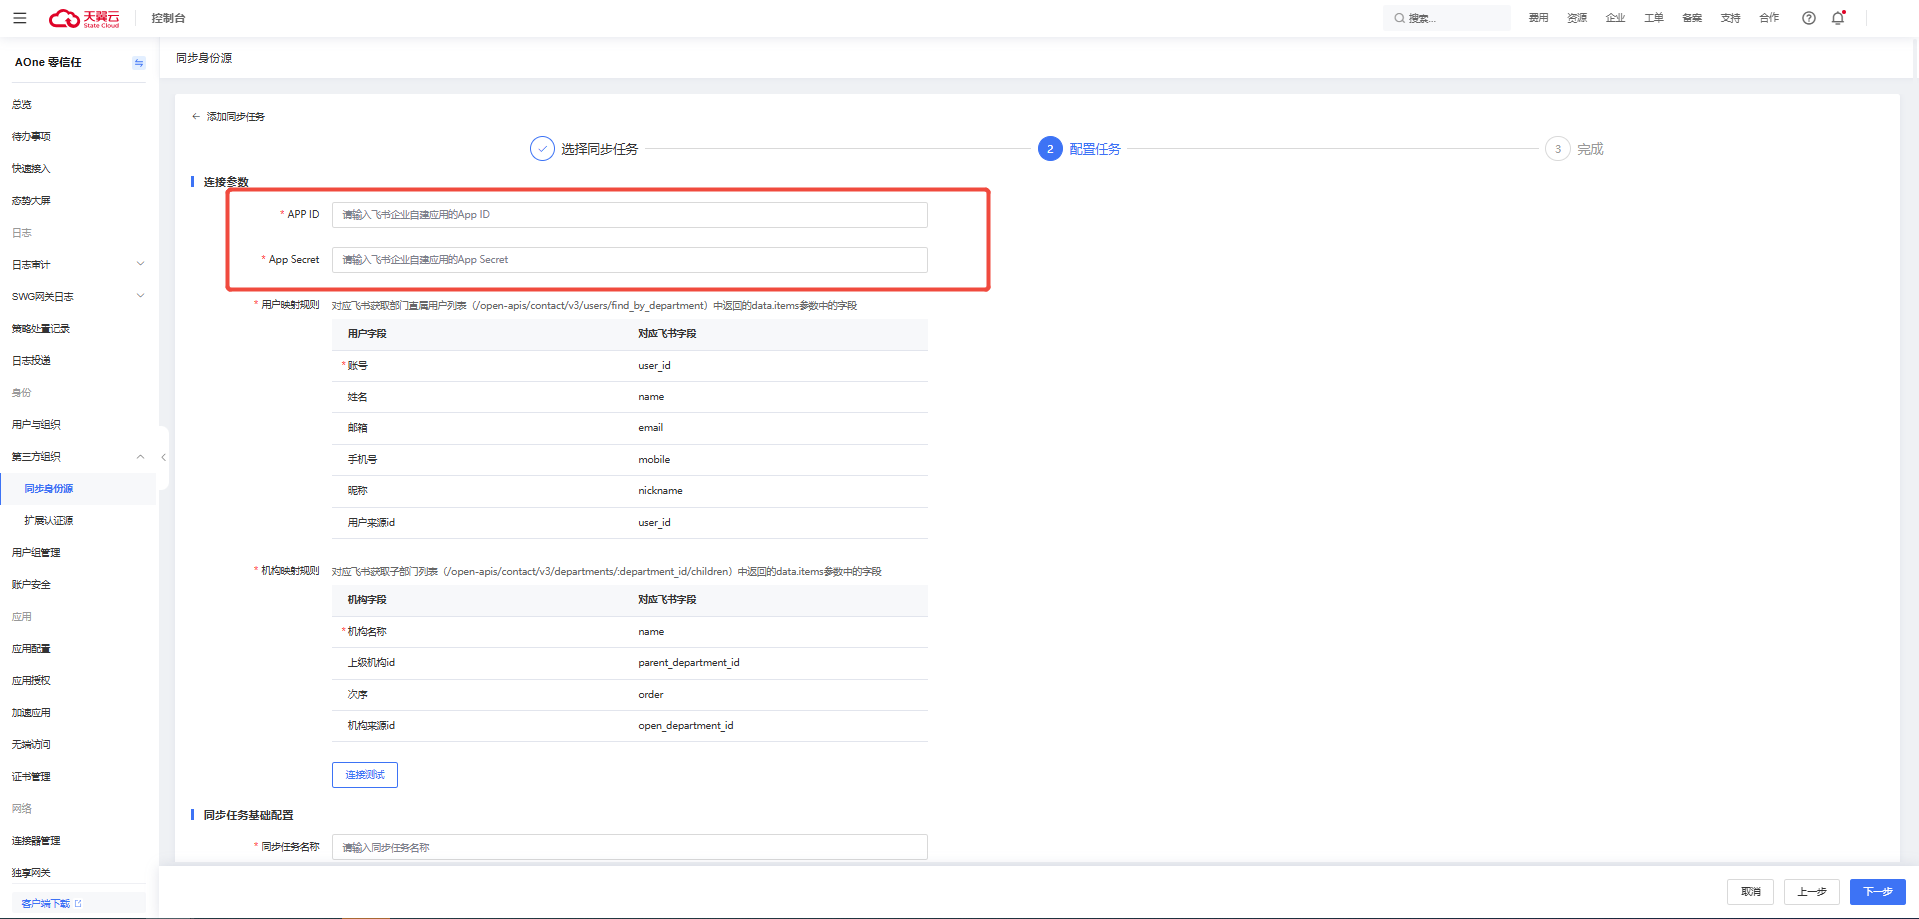Screen dimensions: 1919x919
Task: Click the back arrow next to 添加同步任务
Action: pos(196,117)
